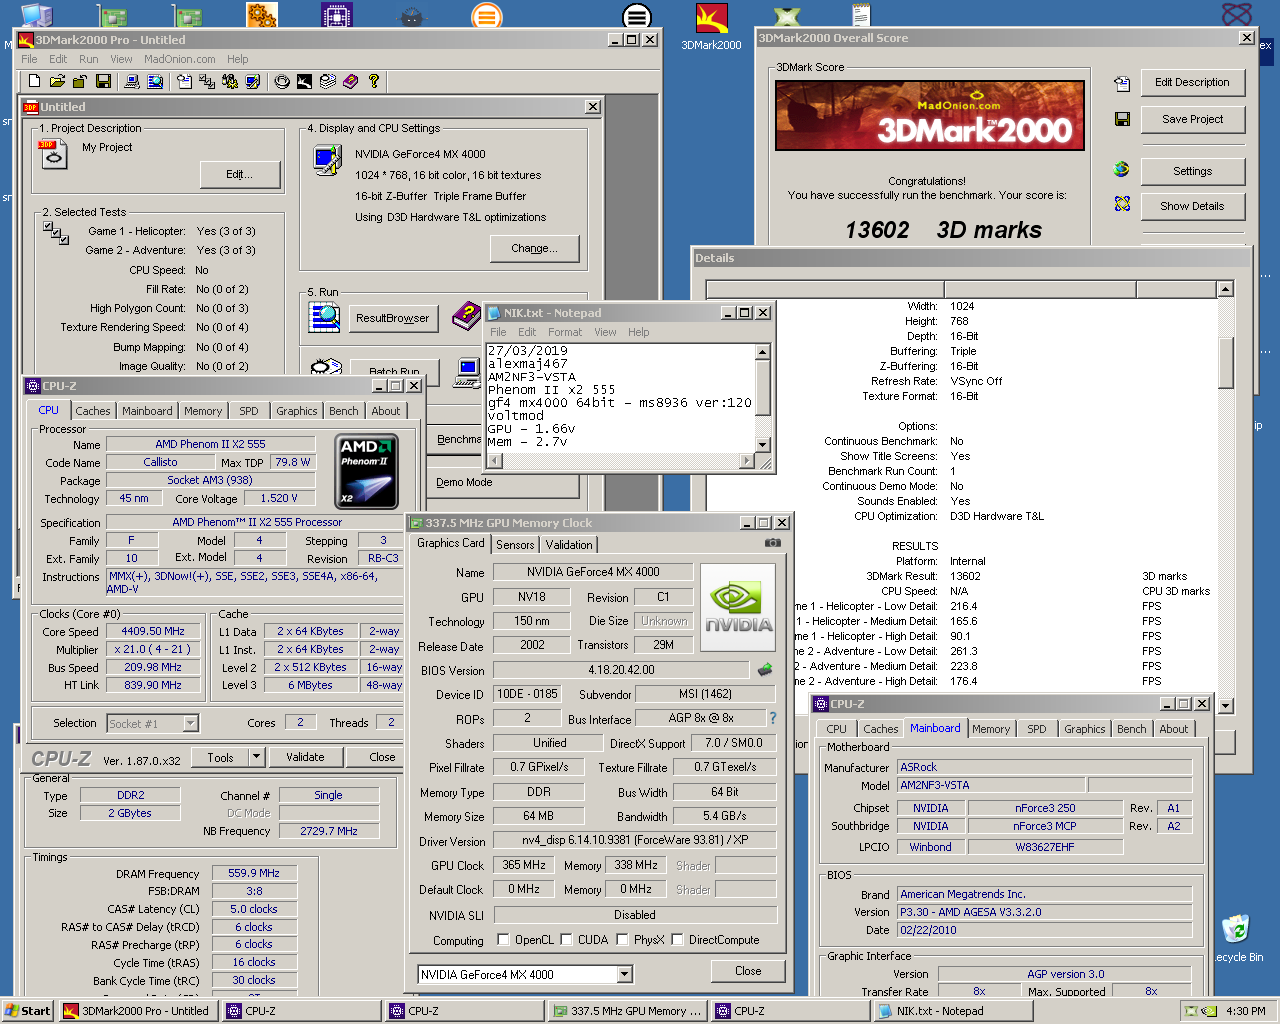Open the Socket #1 selection dropdown in CPU-Z
1280x1024 pixels.
(x=190, y=723)
